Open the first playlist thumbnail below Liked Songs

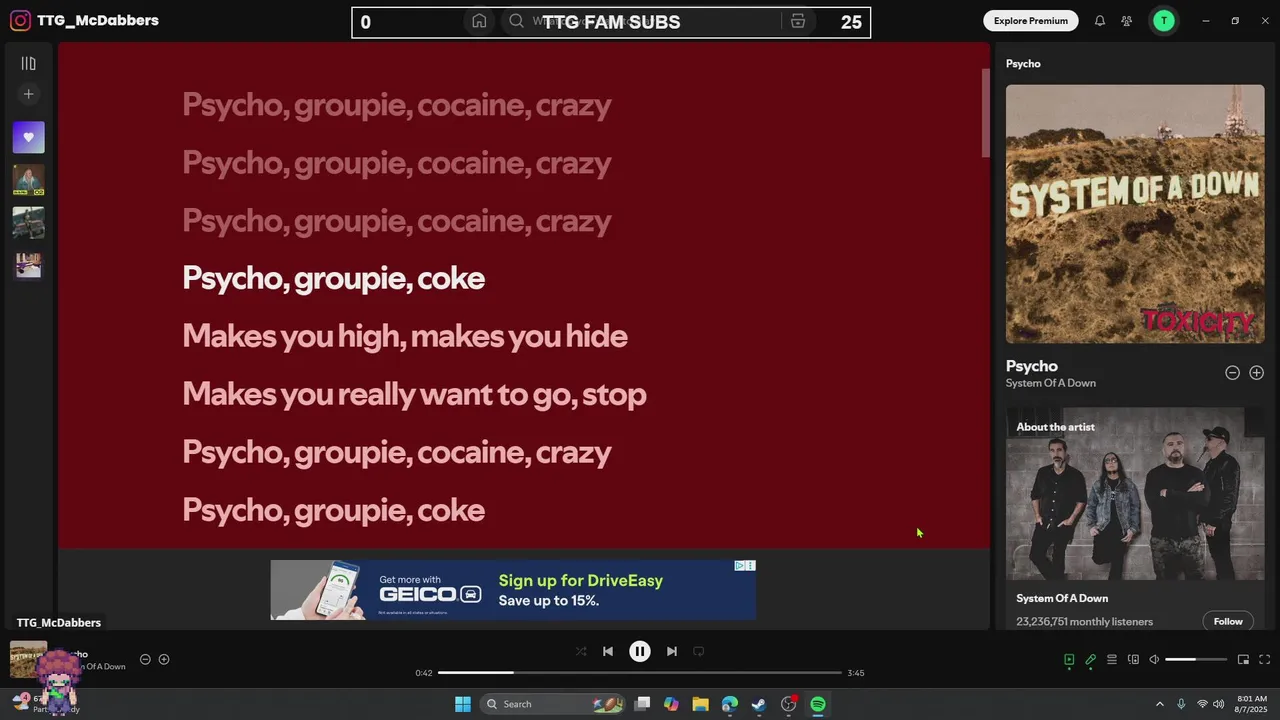[x=28, y=180]
